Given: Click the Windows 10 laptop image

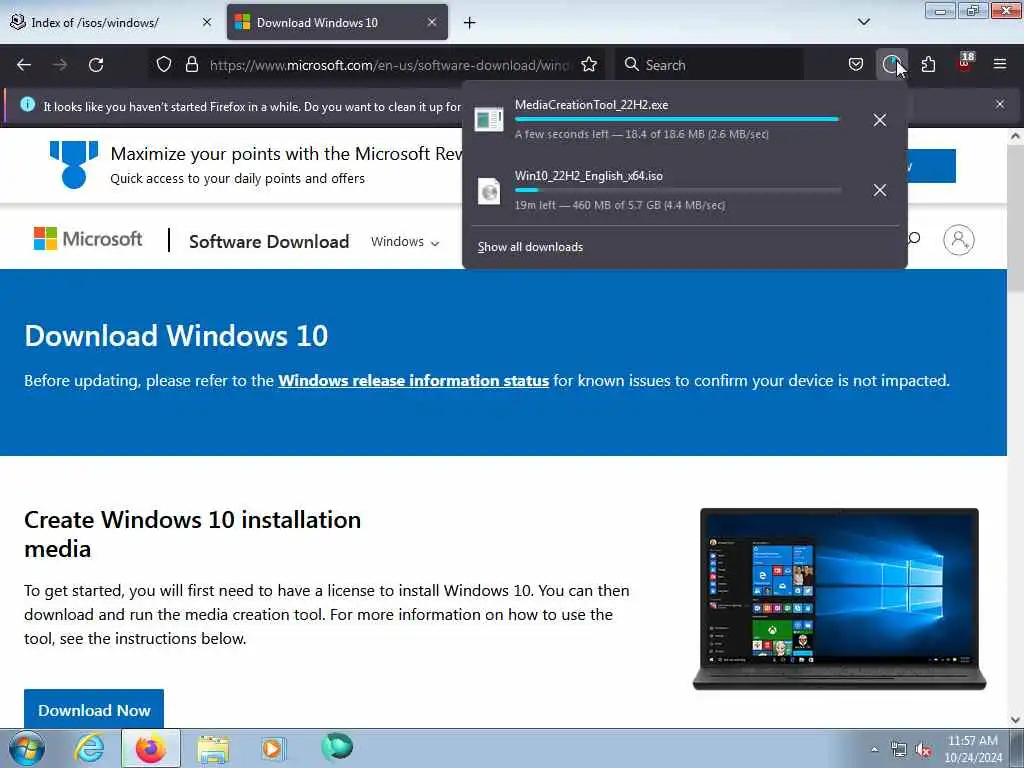Looking at the screenshot, I should coord(839,598).
